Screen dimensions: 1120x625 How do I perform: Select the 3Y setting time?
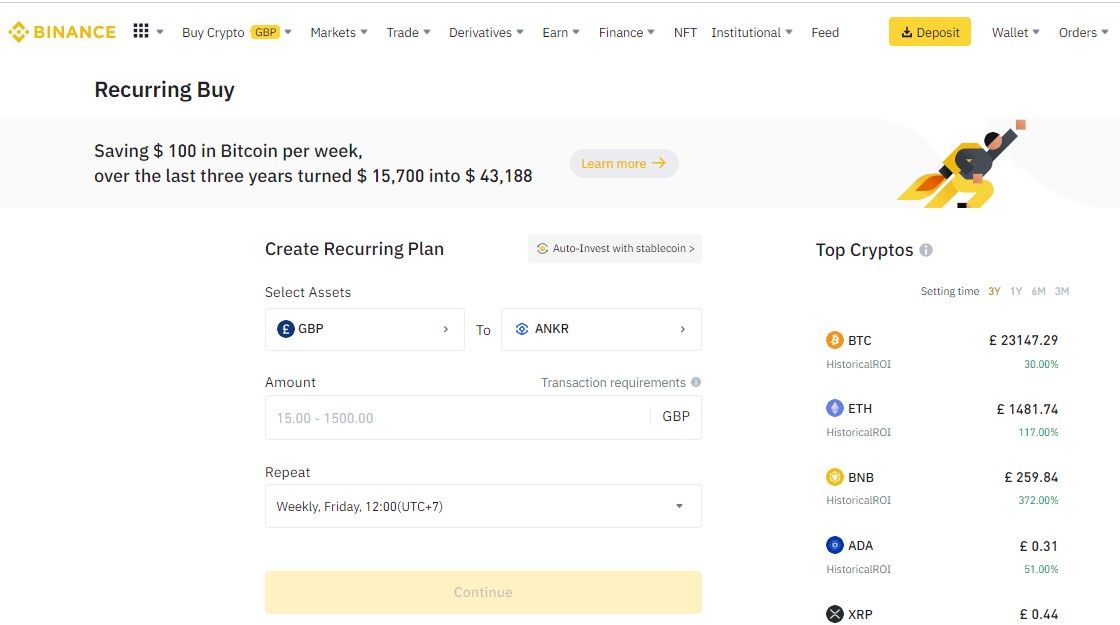tap(994, 291)
